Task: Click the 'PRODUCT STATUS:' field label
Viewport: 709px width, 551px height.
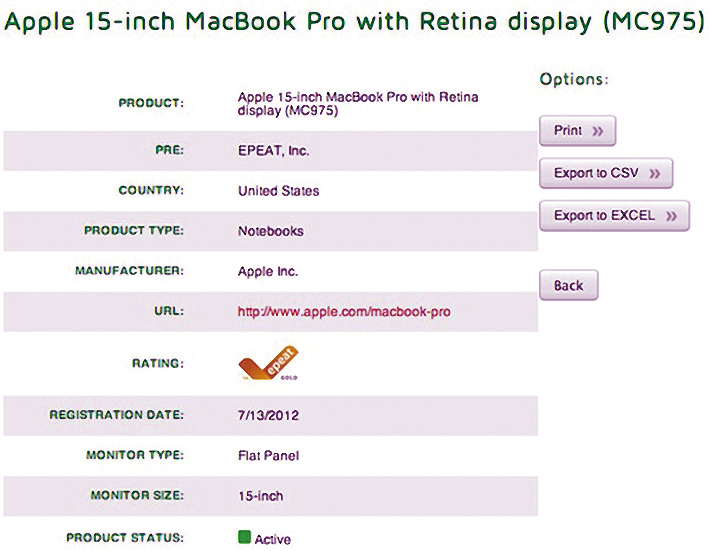Action: (125, 537)
